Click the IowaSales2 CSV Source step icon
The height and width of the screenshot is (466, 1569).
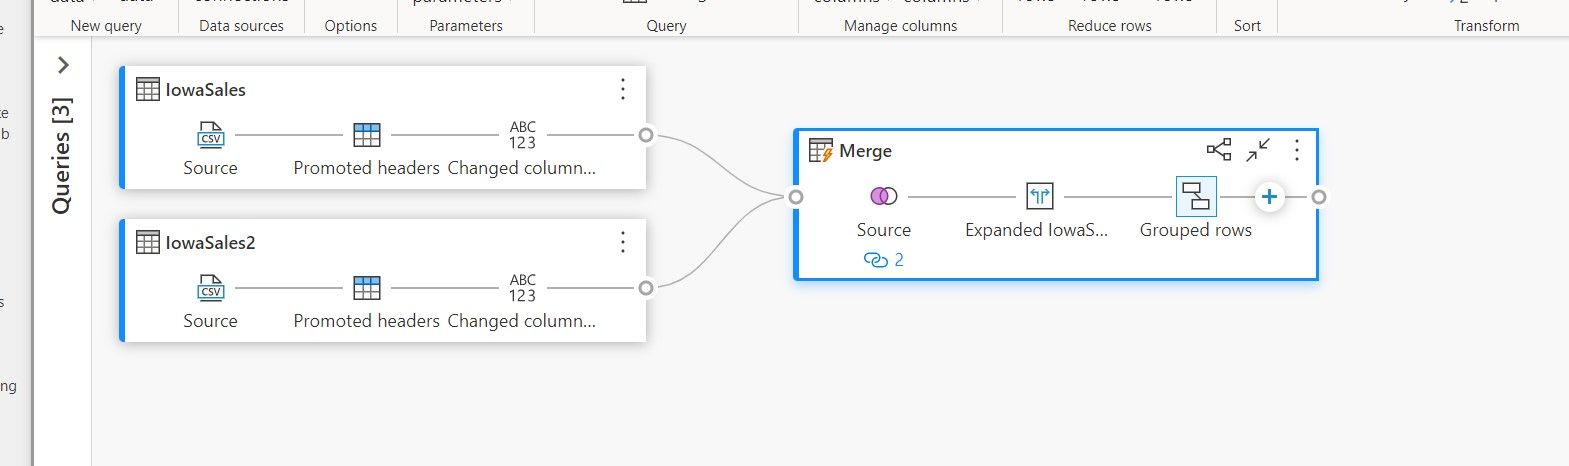[211, 288]
